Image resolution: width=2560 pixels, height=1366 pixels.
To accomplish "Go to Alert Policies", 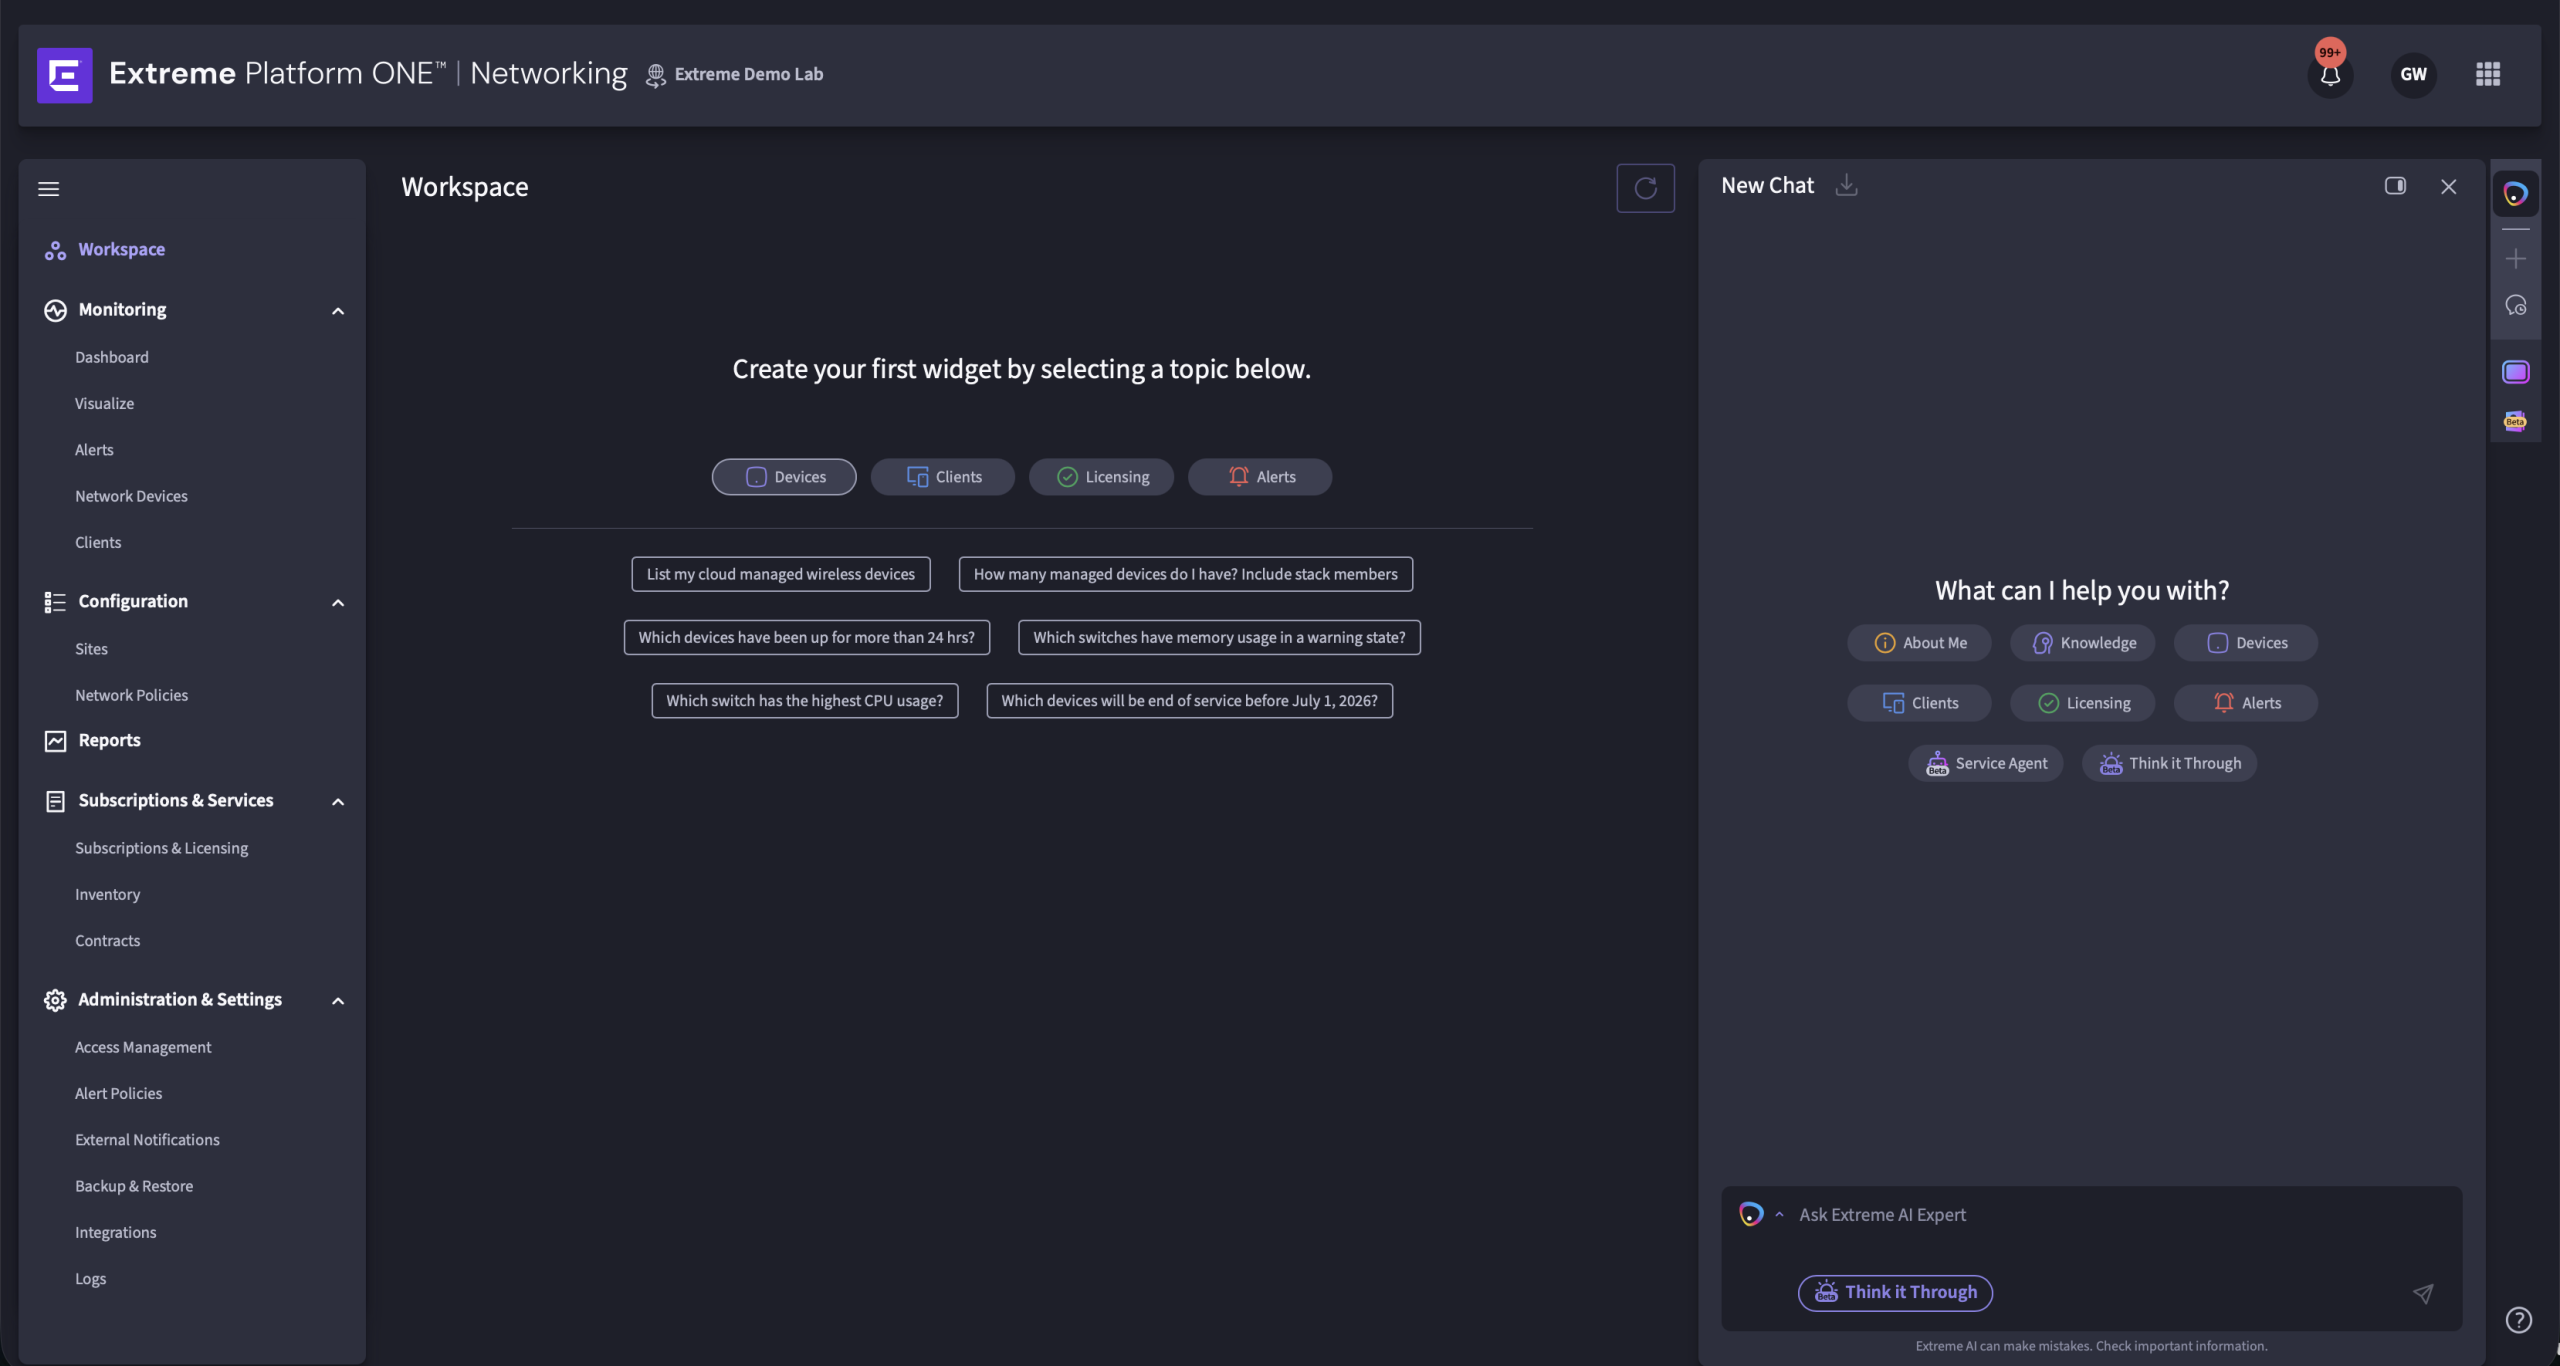I will click(118, 1093).
